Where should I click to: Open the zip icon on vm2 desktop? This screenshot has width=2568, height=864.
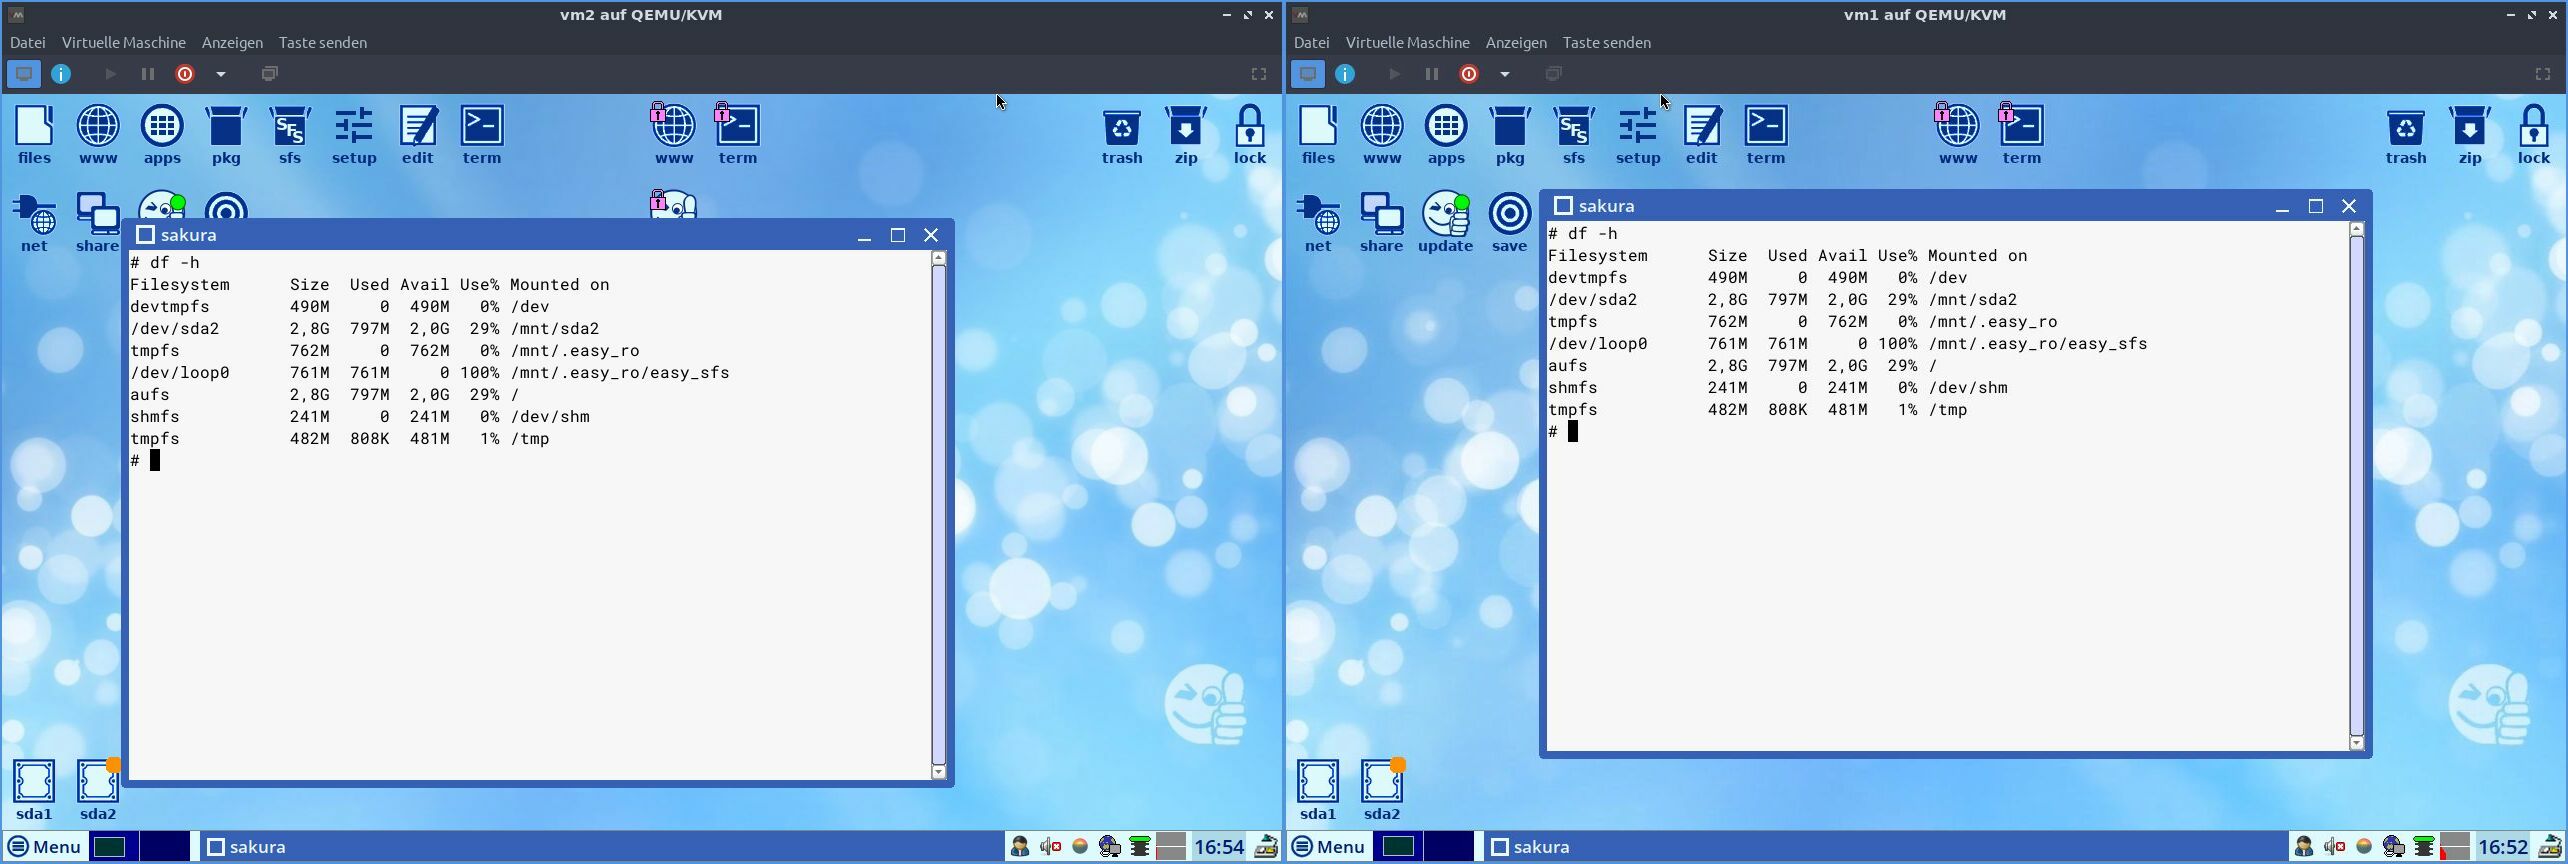coord(1185,135)
